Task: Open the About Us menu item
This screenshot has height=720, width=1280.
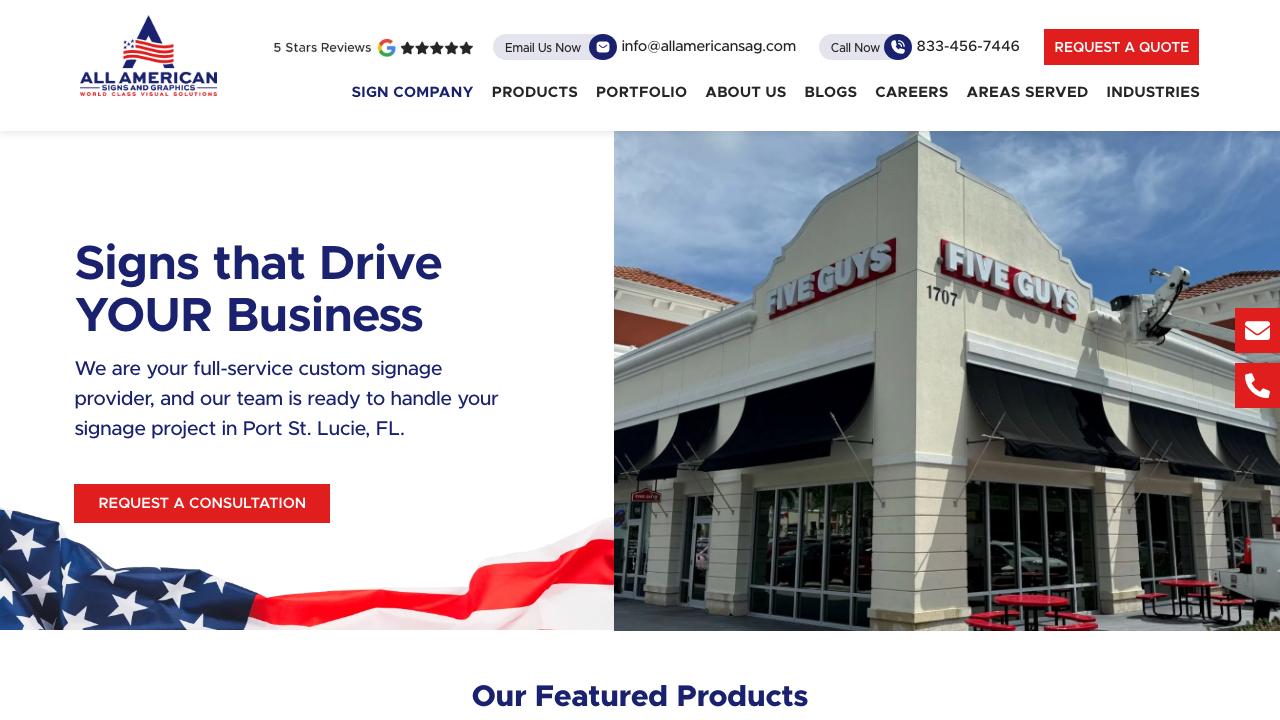Action: [746, 92]
